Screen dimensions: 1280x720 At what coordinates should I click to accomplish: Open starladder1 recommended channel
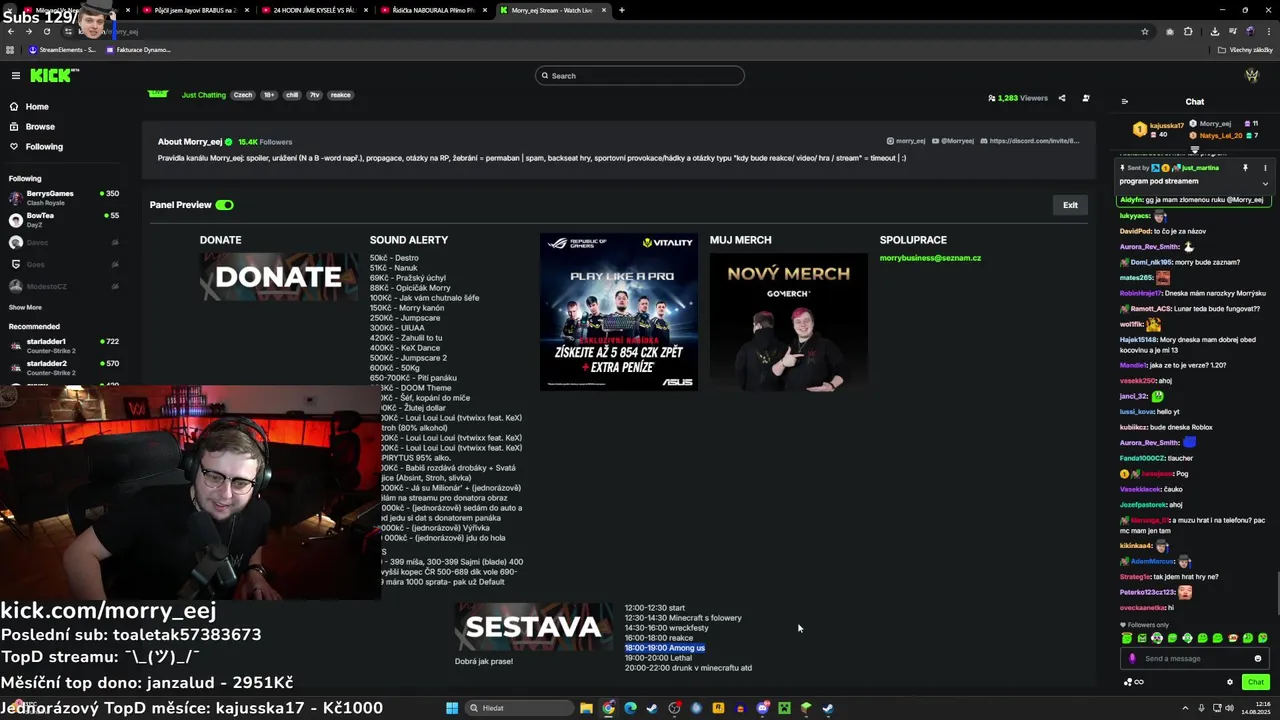tap(64, 344)
